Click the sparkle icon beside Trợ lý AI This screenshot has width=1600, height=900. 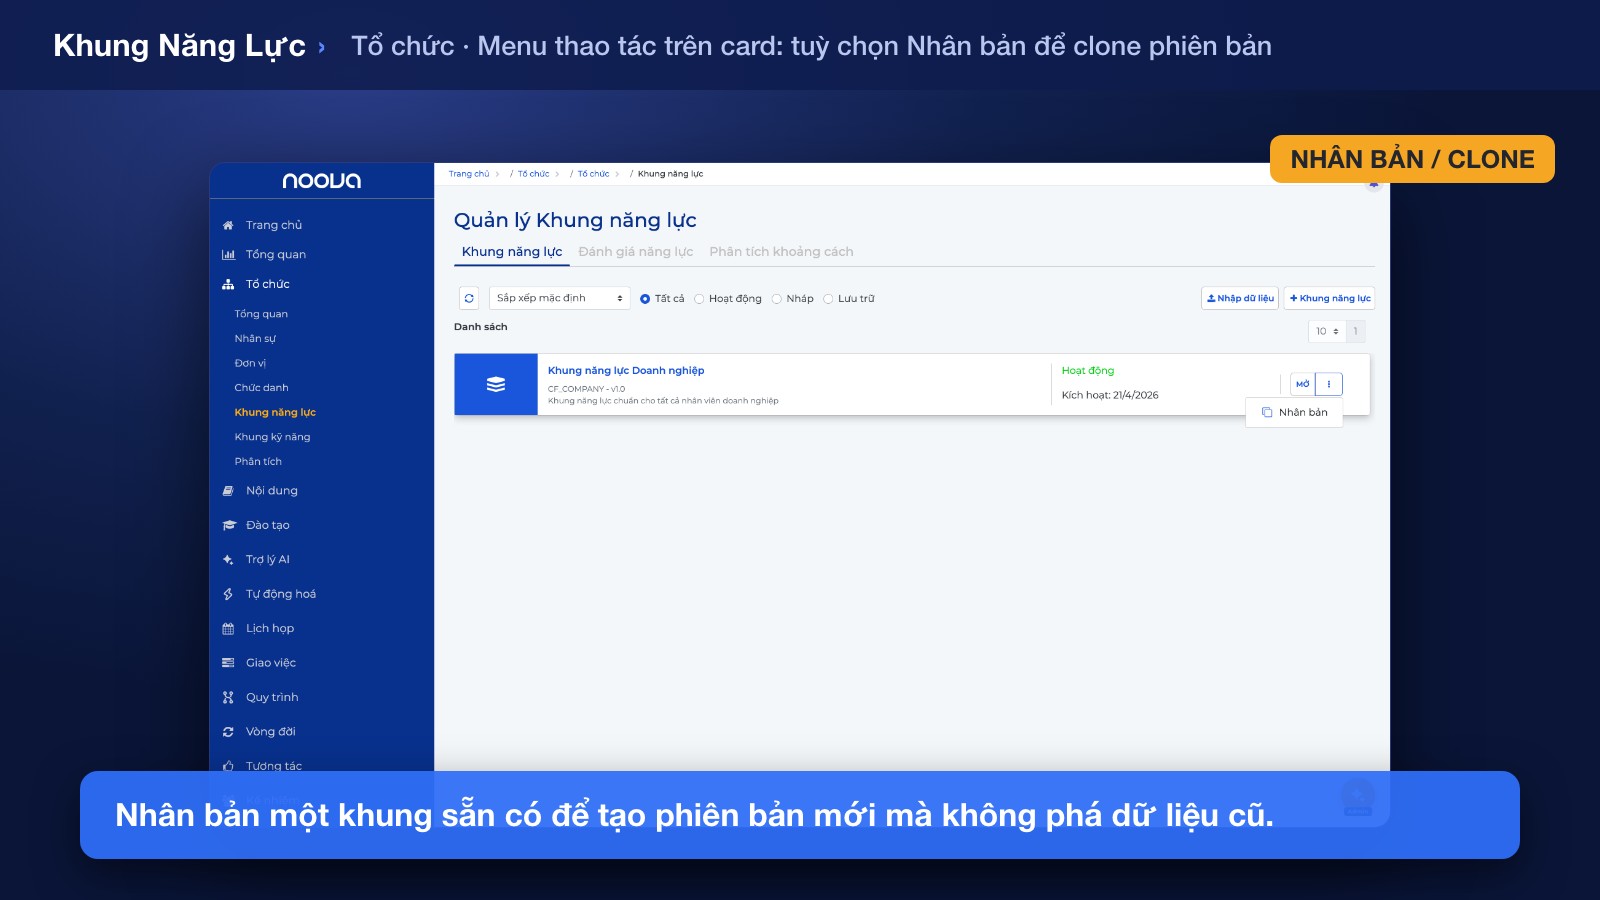coord(228,560)
